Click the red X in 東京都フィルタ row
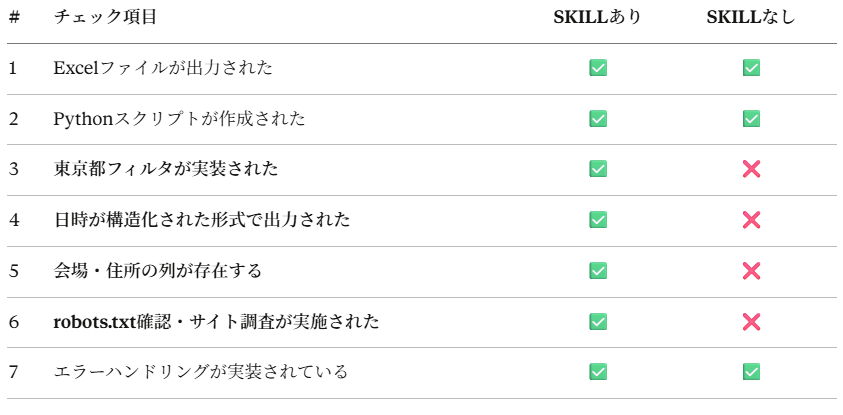The image size is (843, 415). tap(752, 169)
